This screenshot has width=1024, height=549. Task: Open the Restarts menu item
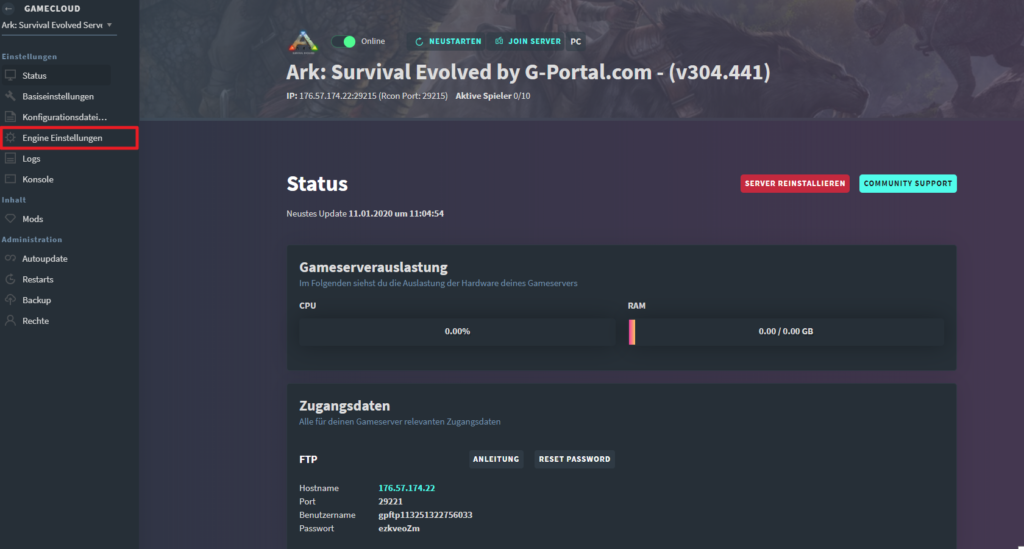pos(38,279)
